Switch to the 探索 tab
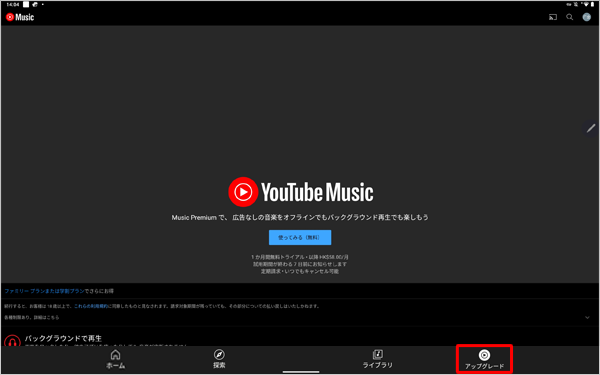This screenshot has height=375, width=600. (219, 359)
